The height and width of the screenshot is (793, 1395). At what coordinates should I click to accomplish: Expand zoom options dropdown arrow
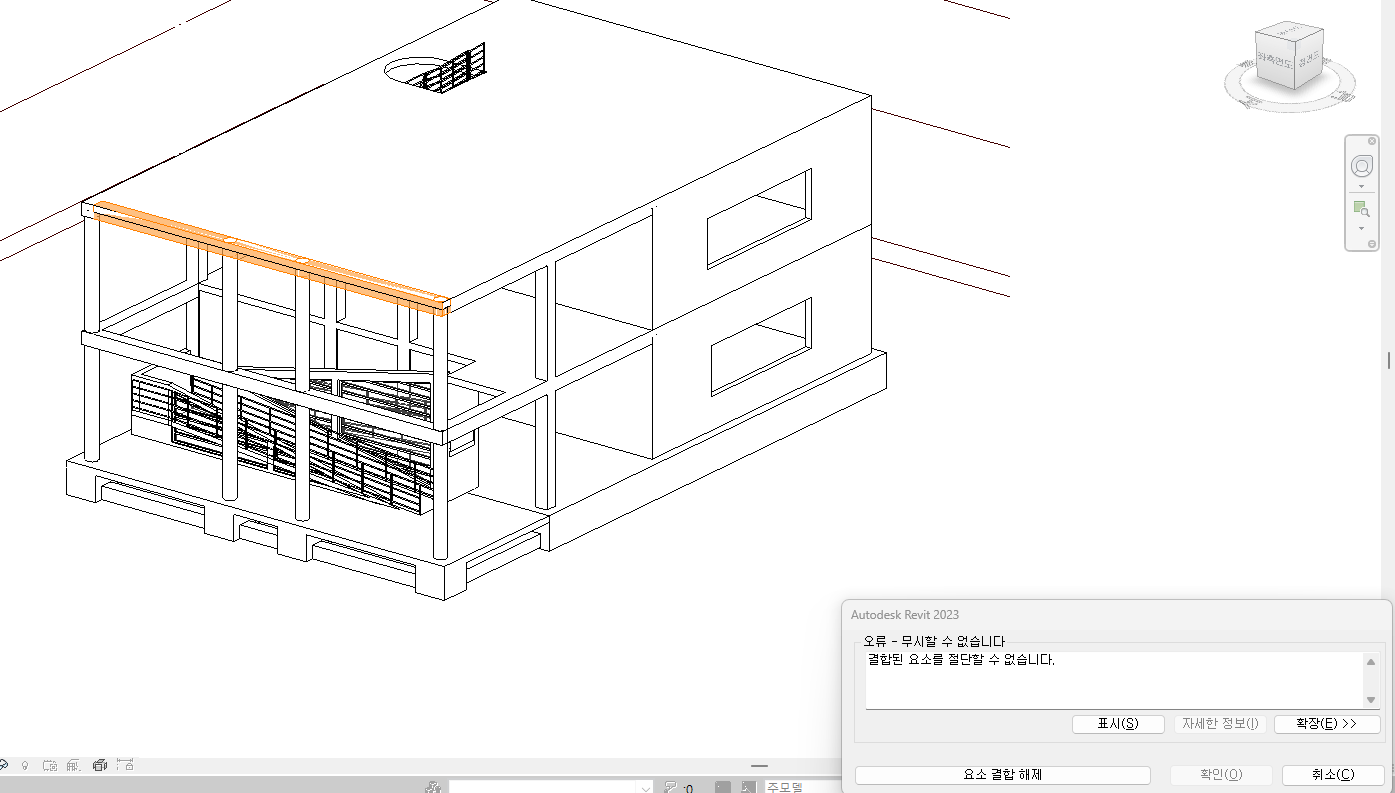coord(1361,229)
